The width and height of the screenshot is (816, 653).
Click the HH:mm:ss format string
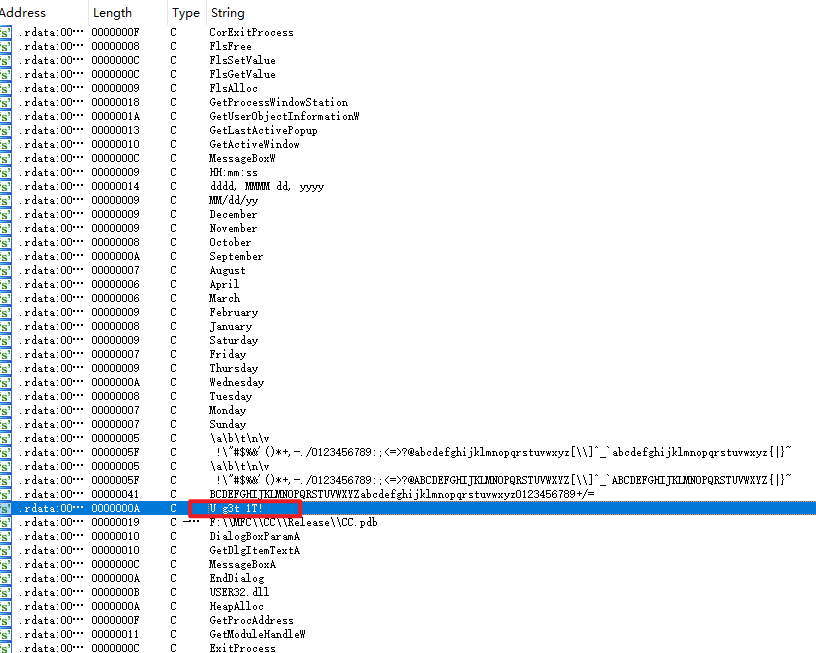(x=233, y=172)
